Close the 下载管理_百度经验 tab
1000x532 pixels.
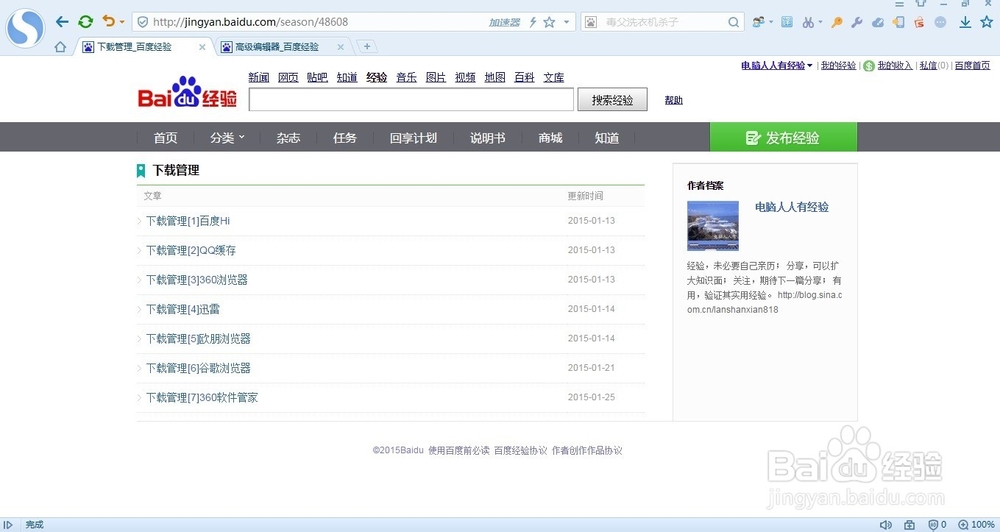coord(202,47)
